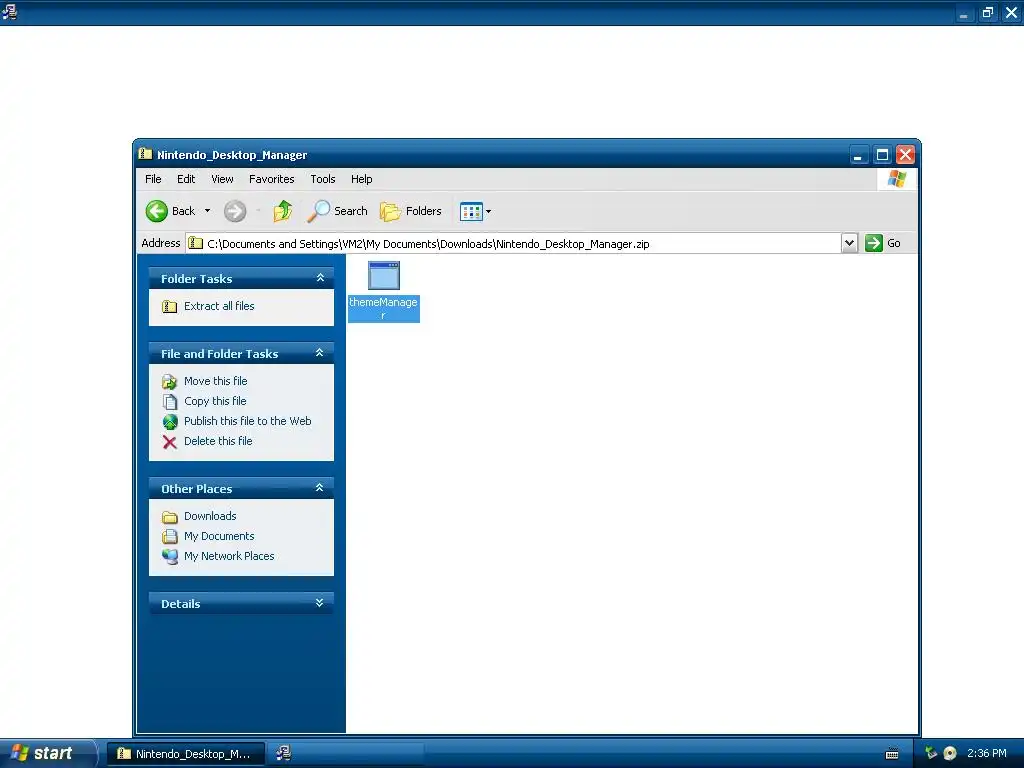Click the network tray icon before disc

[x=931, y=753]
